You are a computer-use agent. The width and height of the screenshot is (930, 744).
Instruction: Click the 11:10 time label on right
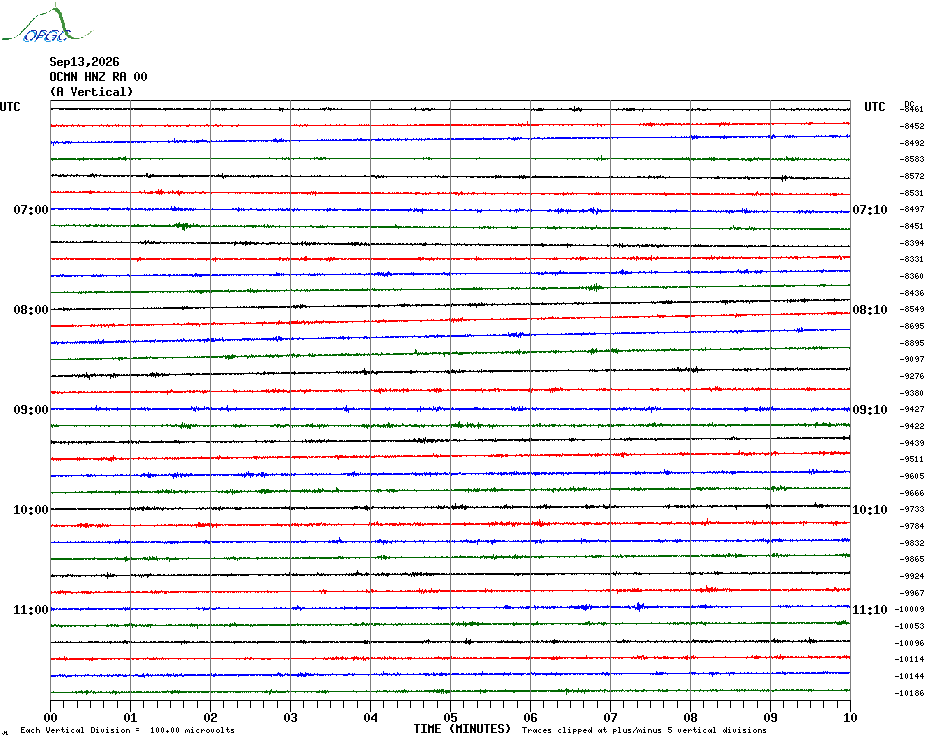(870, 609)
